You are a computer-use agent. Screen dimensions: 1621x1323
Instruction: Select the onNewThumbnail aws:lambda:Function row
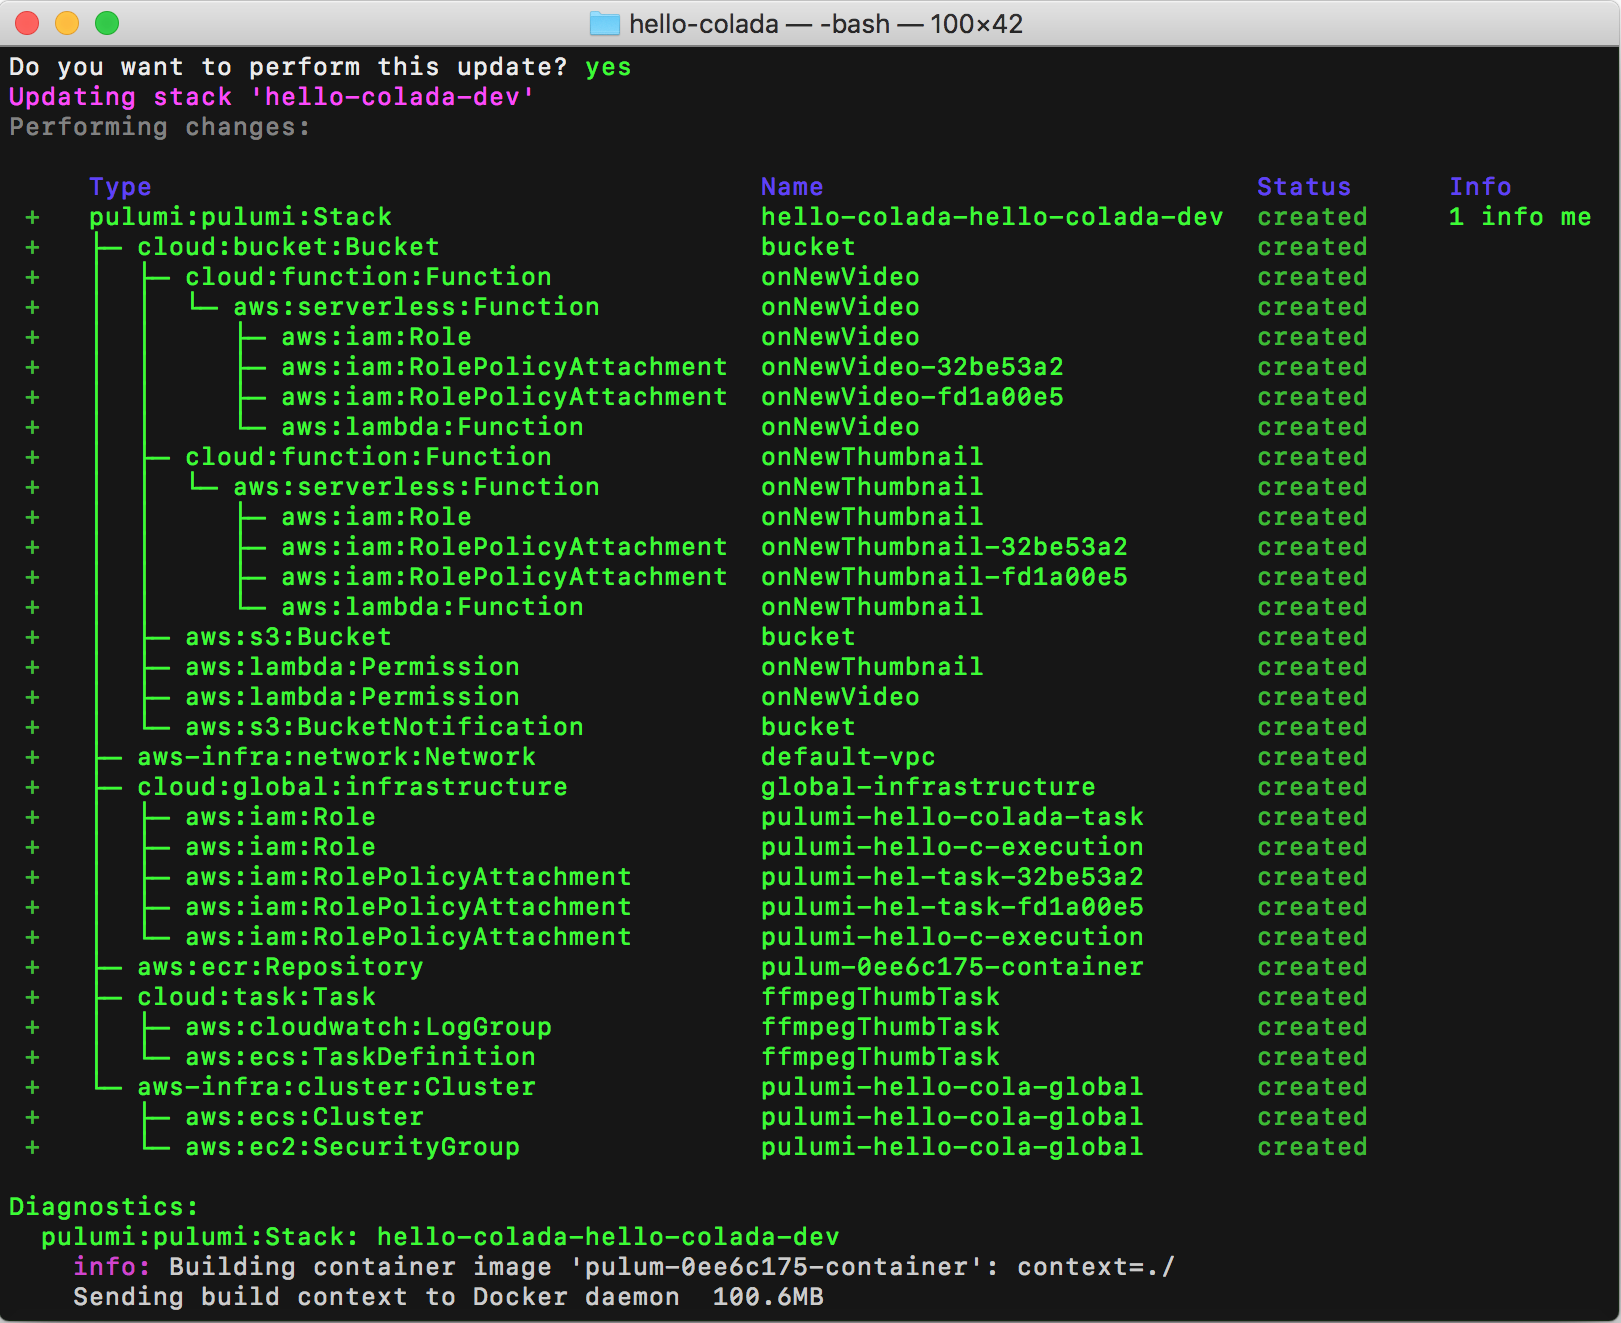pyautogui.click(x=872, y=607)
